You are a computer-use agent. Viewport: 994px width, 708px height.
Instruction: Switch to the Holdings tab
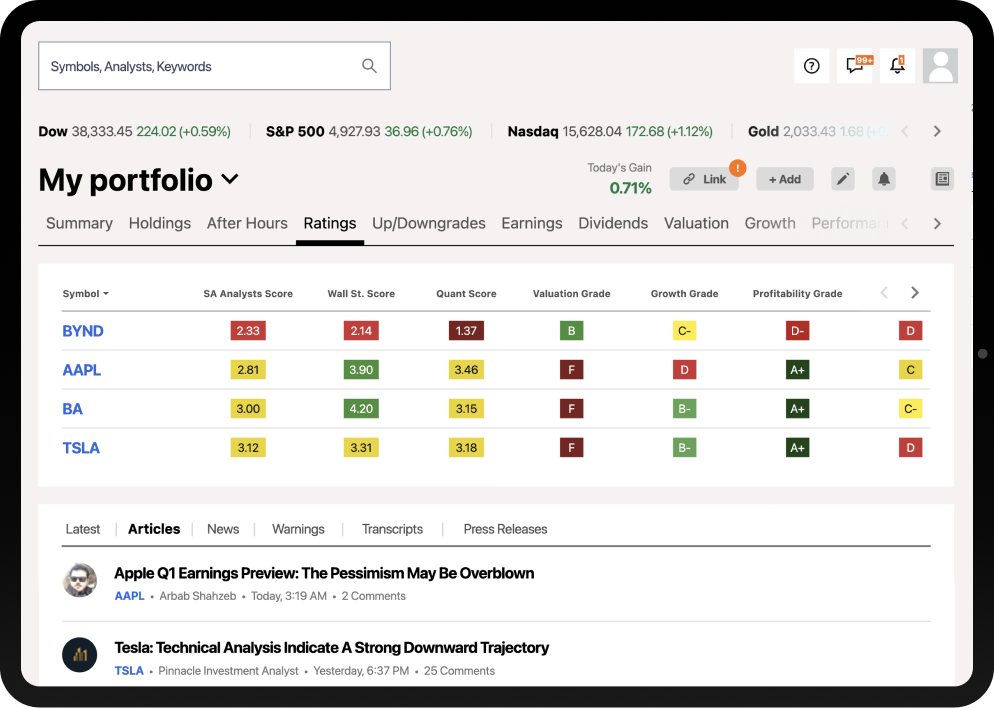(160, 223)
